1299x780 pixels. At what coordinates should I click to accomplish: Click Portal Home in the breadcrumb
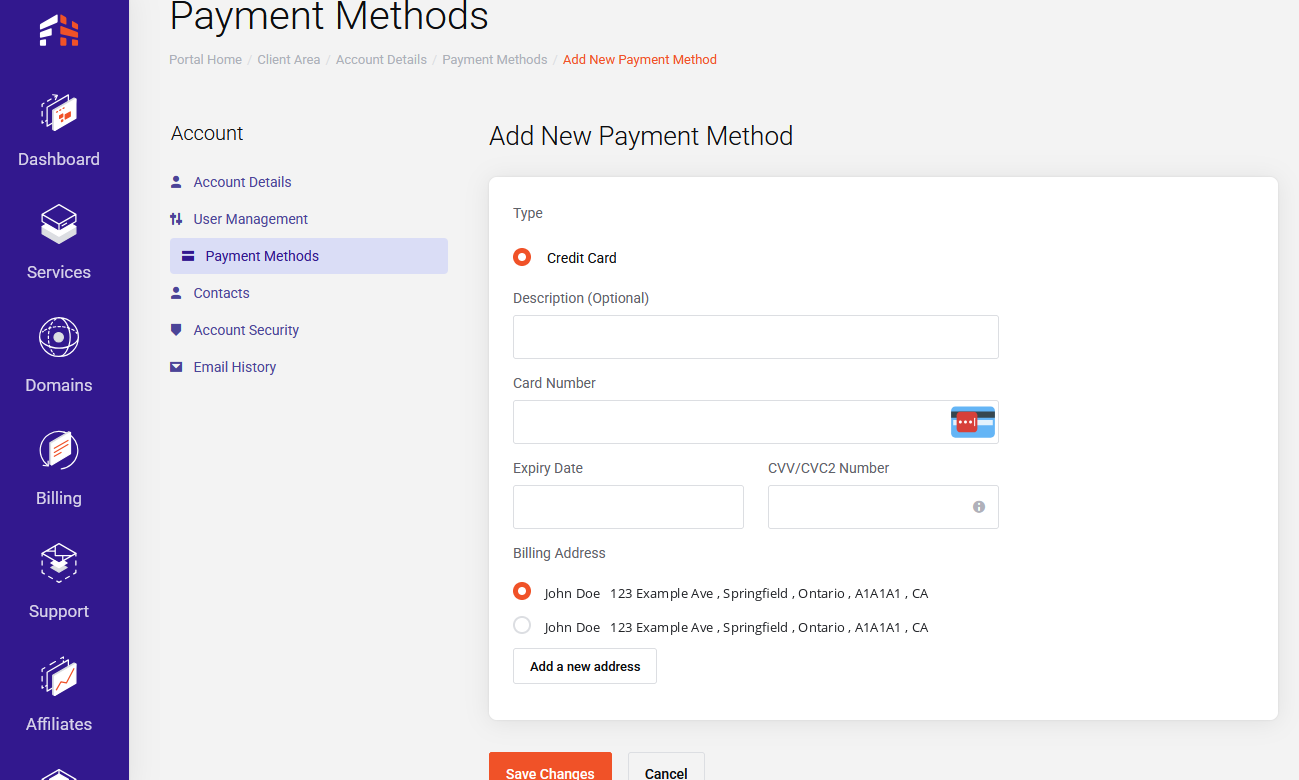[205, 60]
